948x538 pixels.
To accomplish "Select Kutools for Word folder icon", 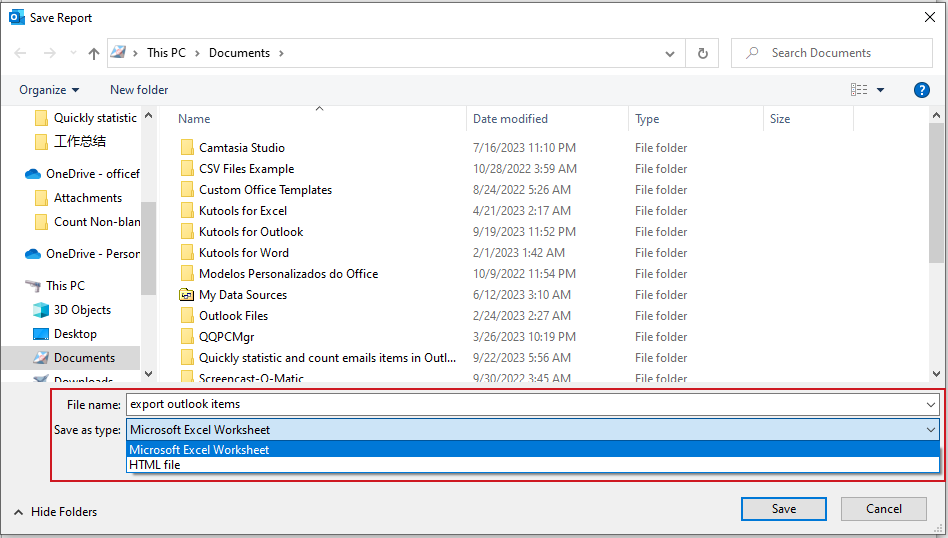I will coord(187,253).
